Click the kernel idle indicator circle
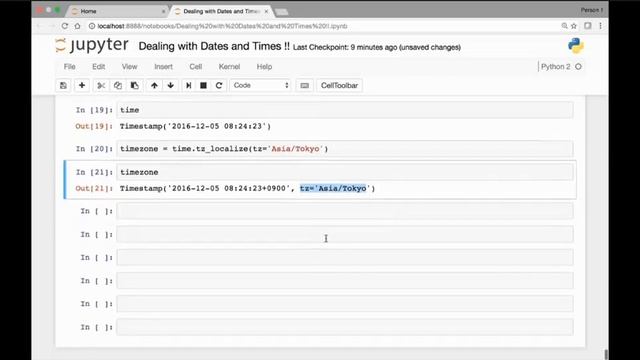 [x=578, y=67]
